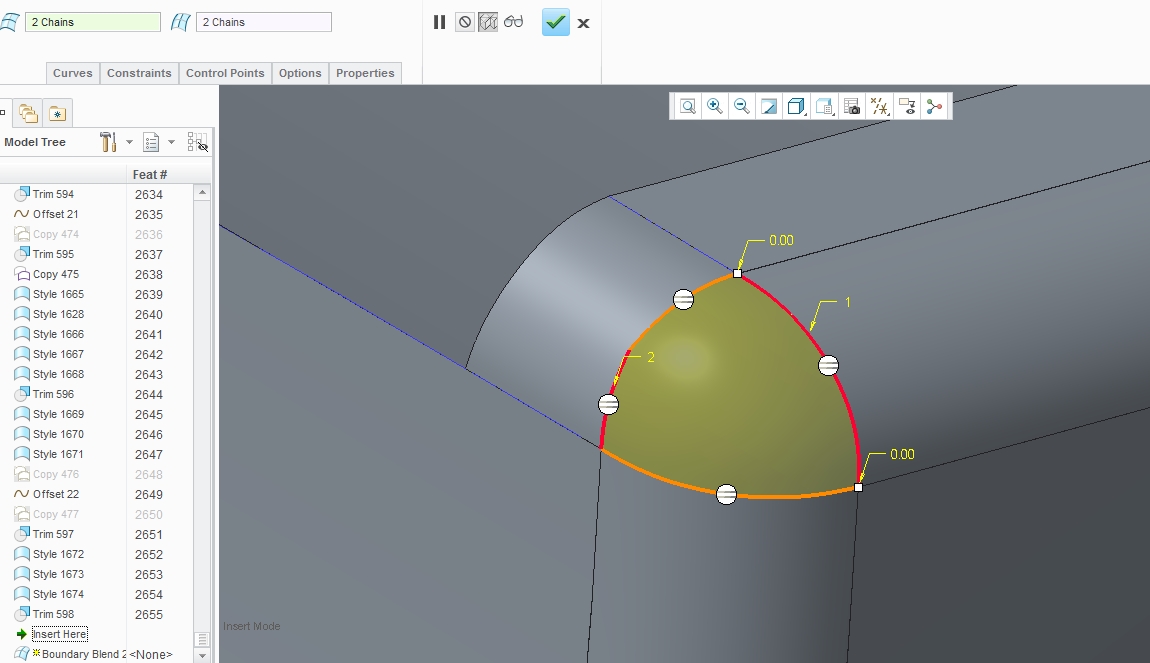1150x663 pixels.
Task: Select Copy 474 in the model tree
Action: pyautogui.click(x=56, y=234)
